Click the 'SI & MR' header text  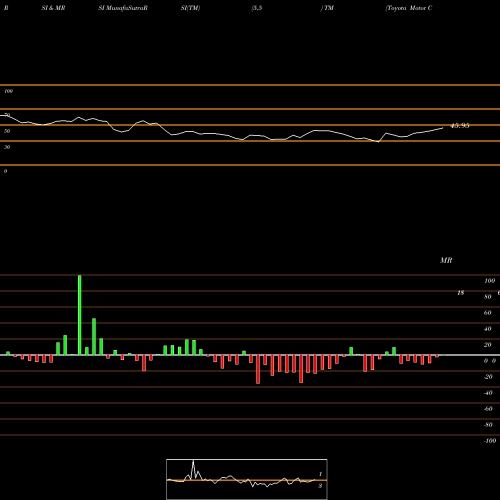(53, 8)
